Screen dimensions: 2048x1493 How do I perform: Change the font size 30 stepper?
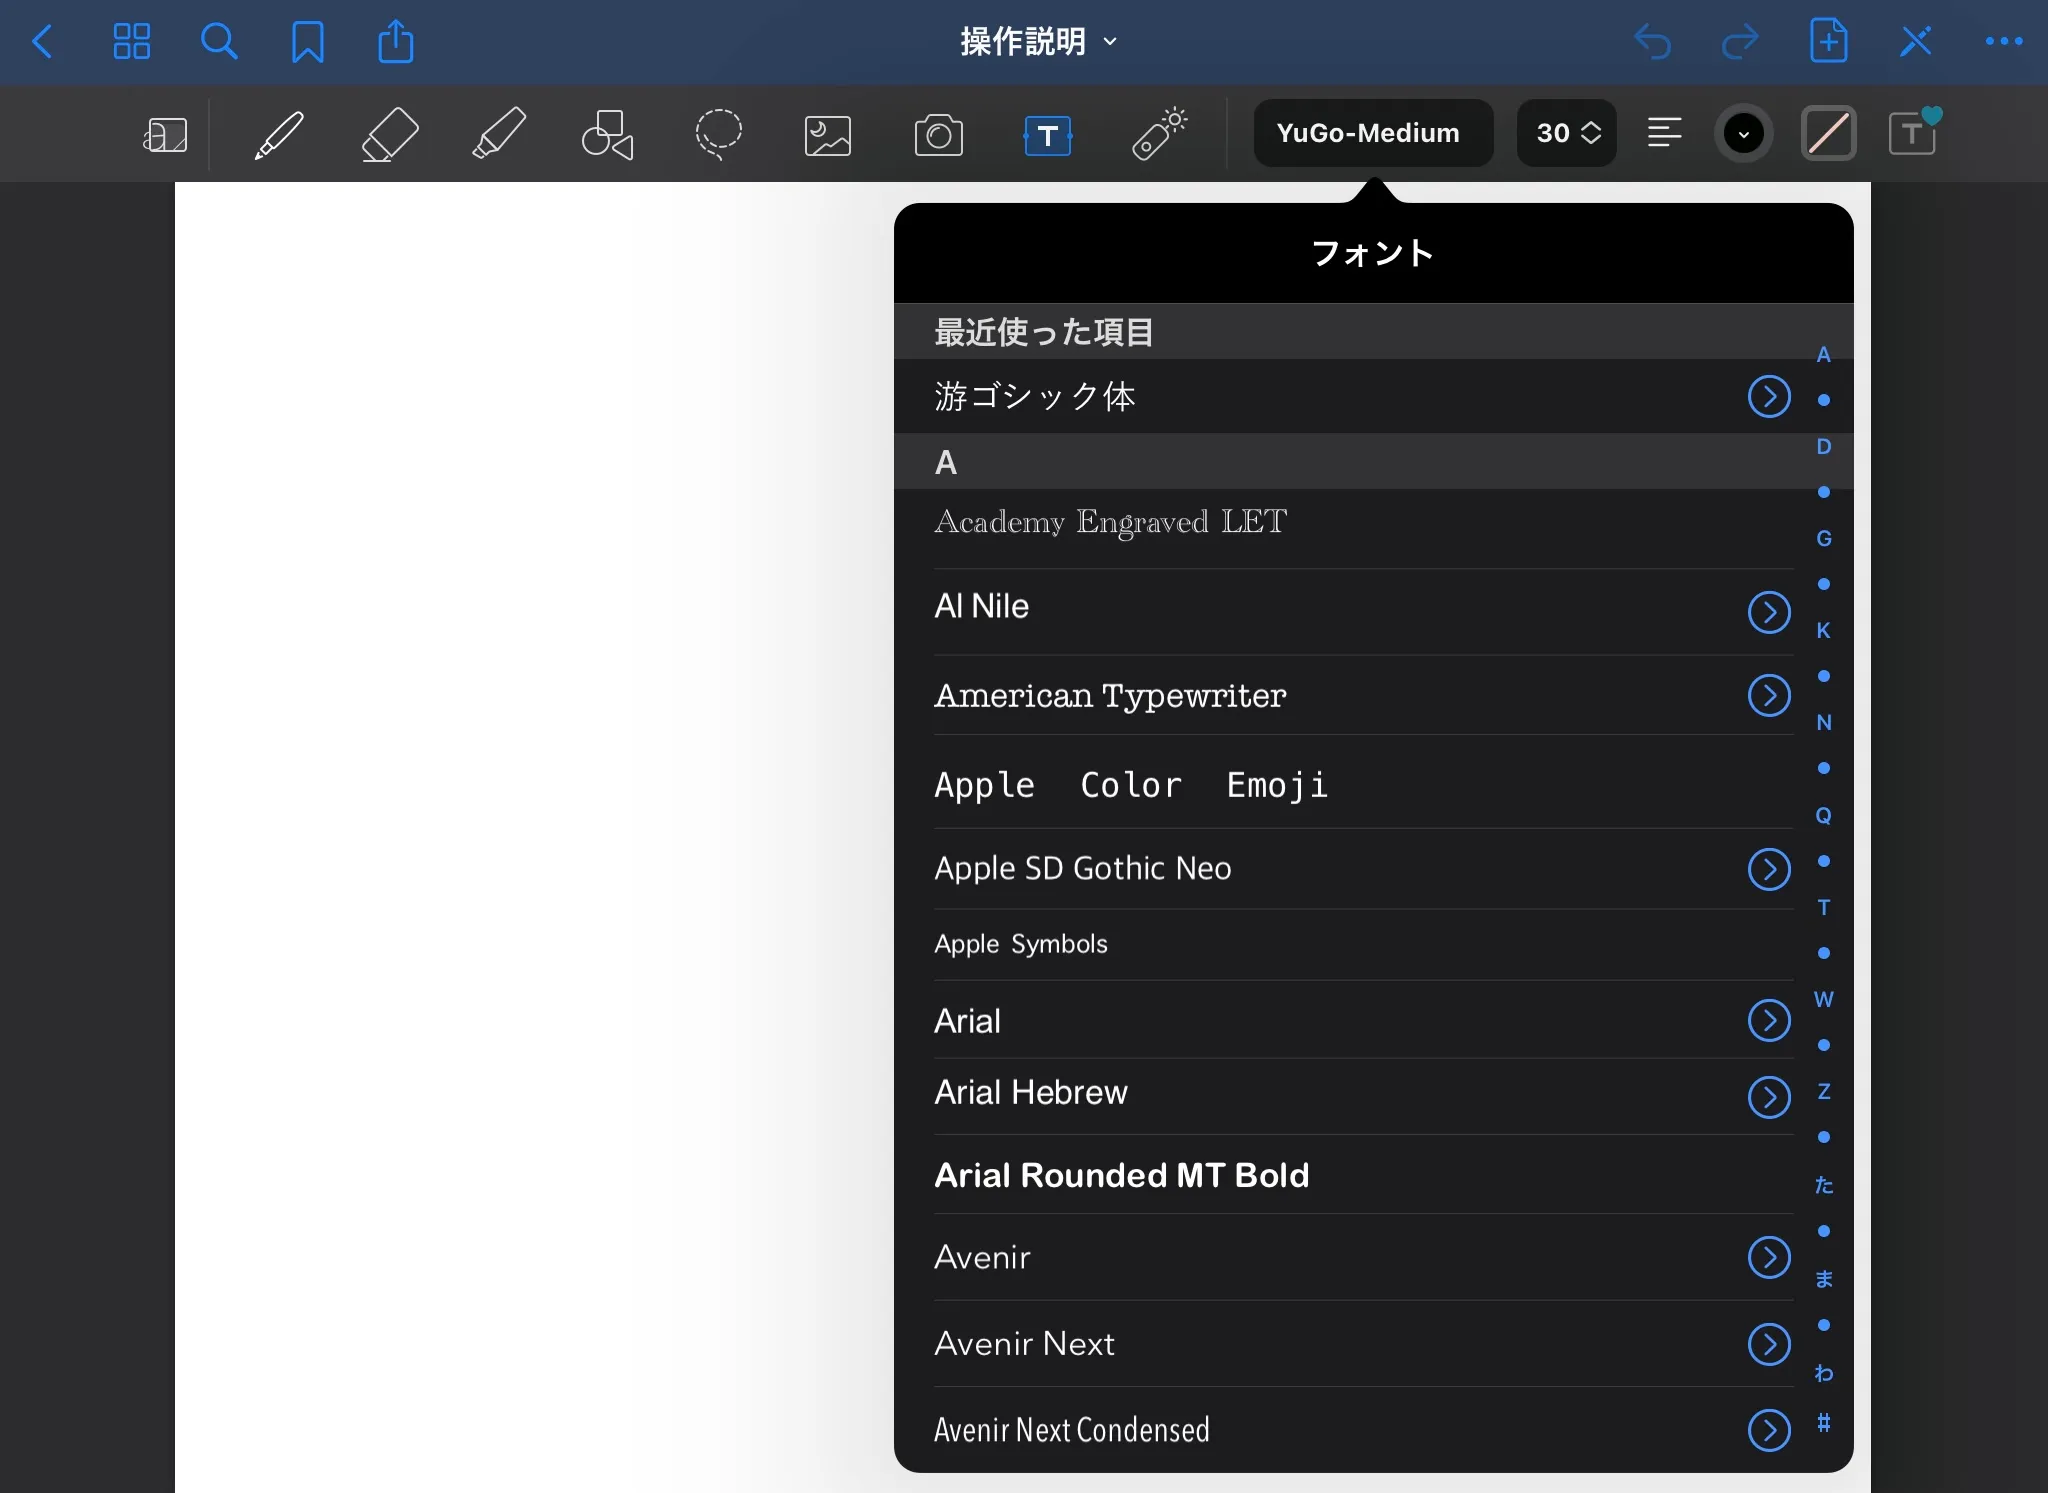click(x=1567, y=133)
